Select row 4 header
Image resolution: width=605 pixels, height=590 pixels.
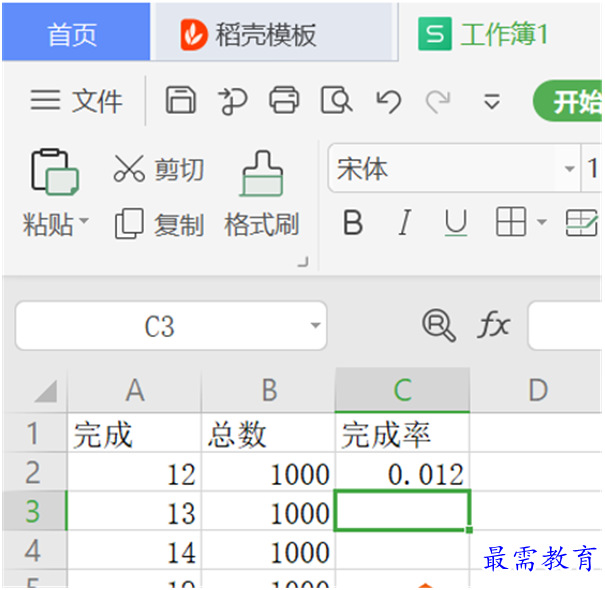coord(34,549)
